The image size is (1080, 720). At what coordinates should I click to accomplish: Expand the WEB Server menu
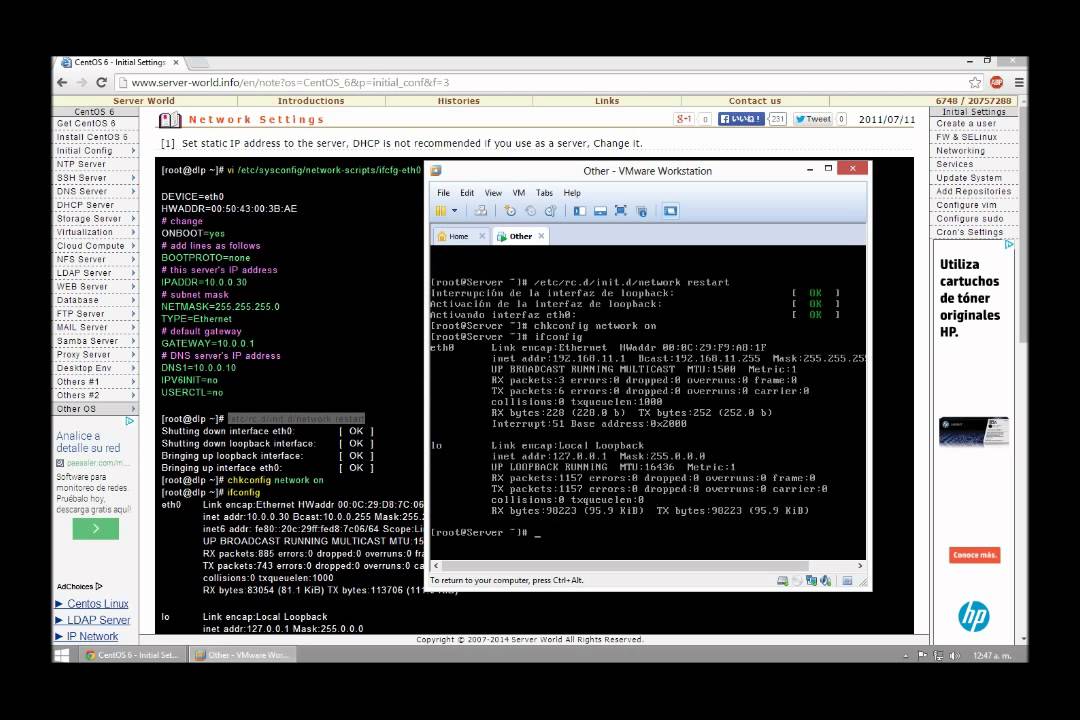click(96, 287)
